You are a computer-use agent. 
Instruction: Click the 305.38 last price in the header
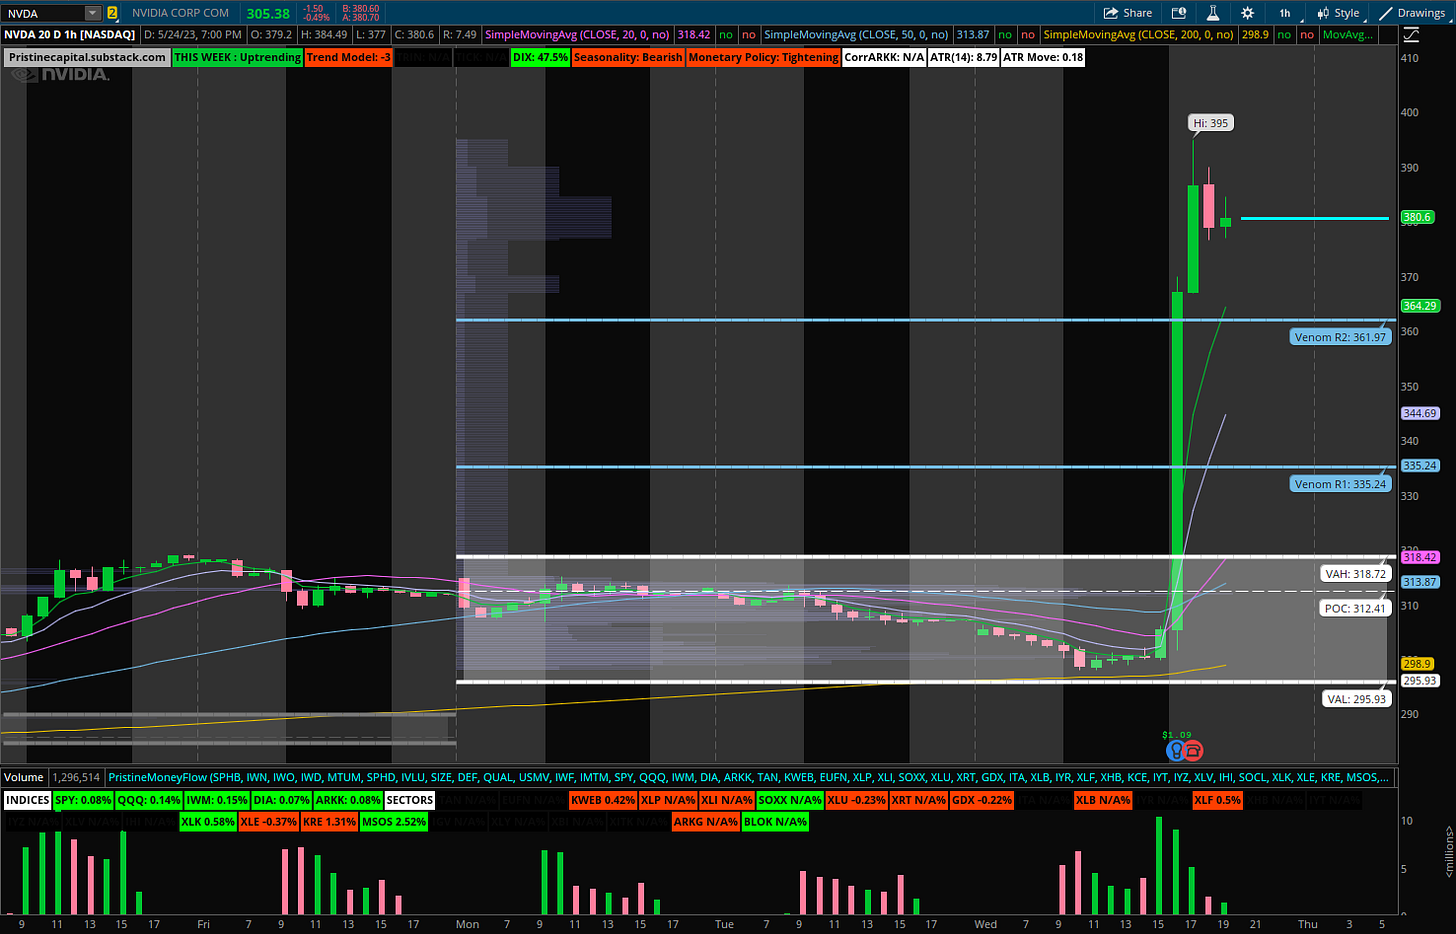[x=268, y=13]
